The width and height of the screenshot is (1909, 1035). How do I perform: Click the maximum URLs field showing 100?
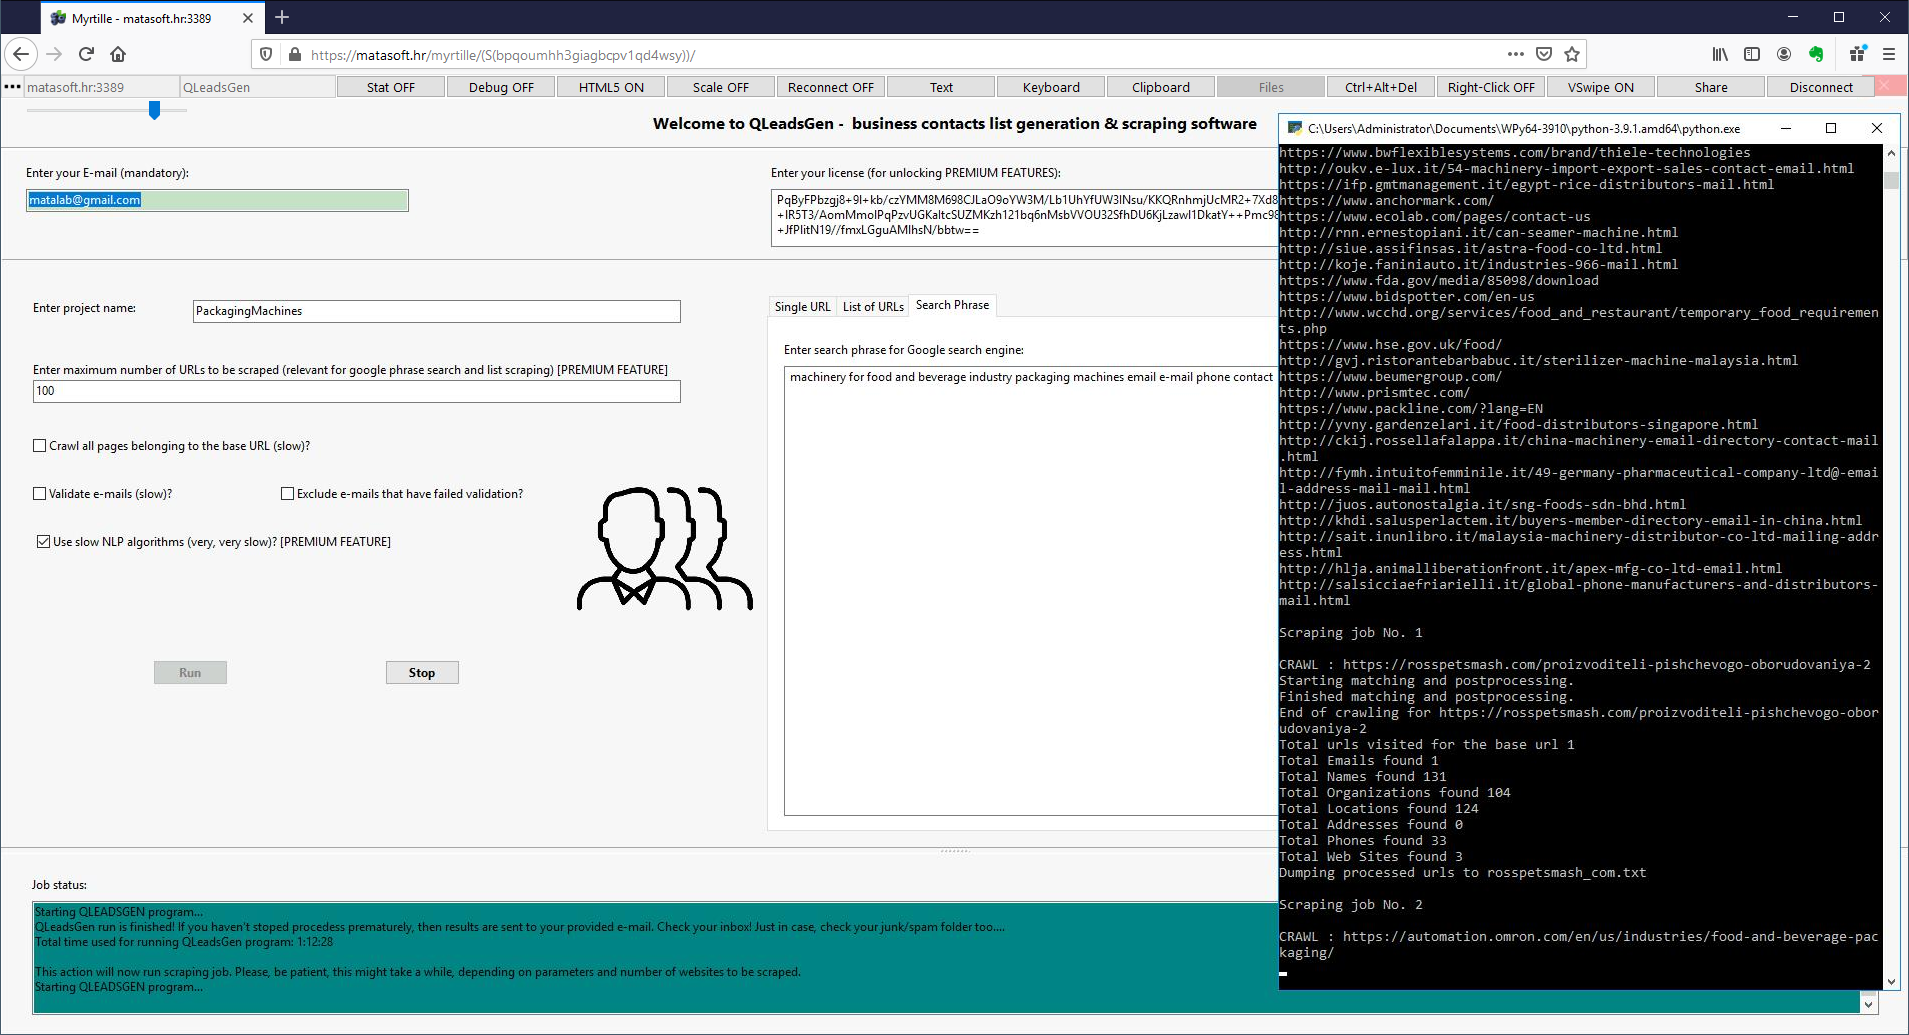tap(356, 391)
